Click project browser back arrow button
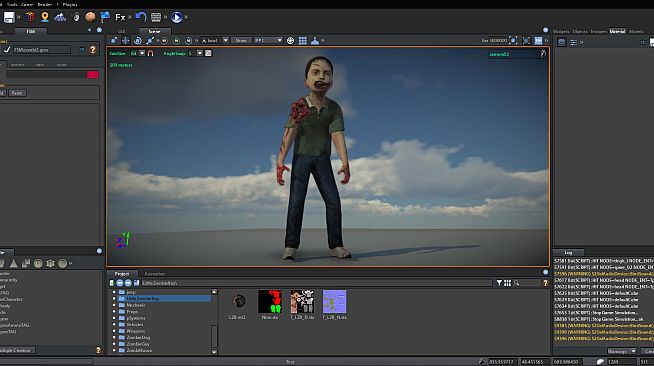This screenshot has width=654, height=366. click(x=120, y=283)
